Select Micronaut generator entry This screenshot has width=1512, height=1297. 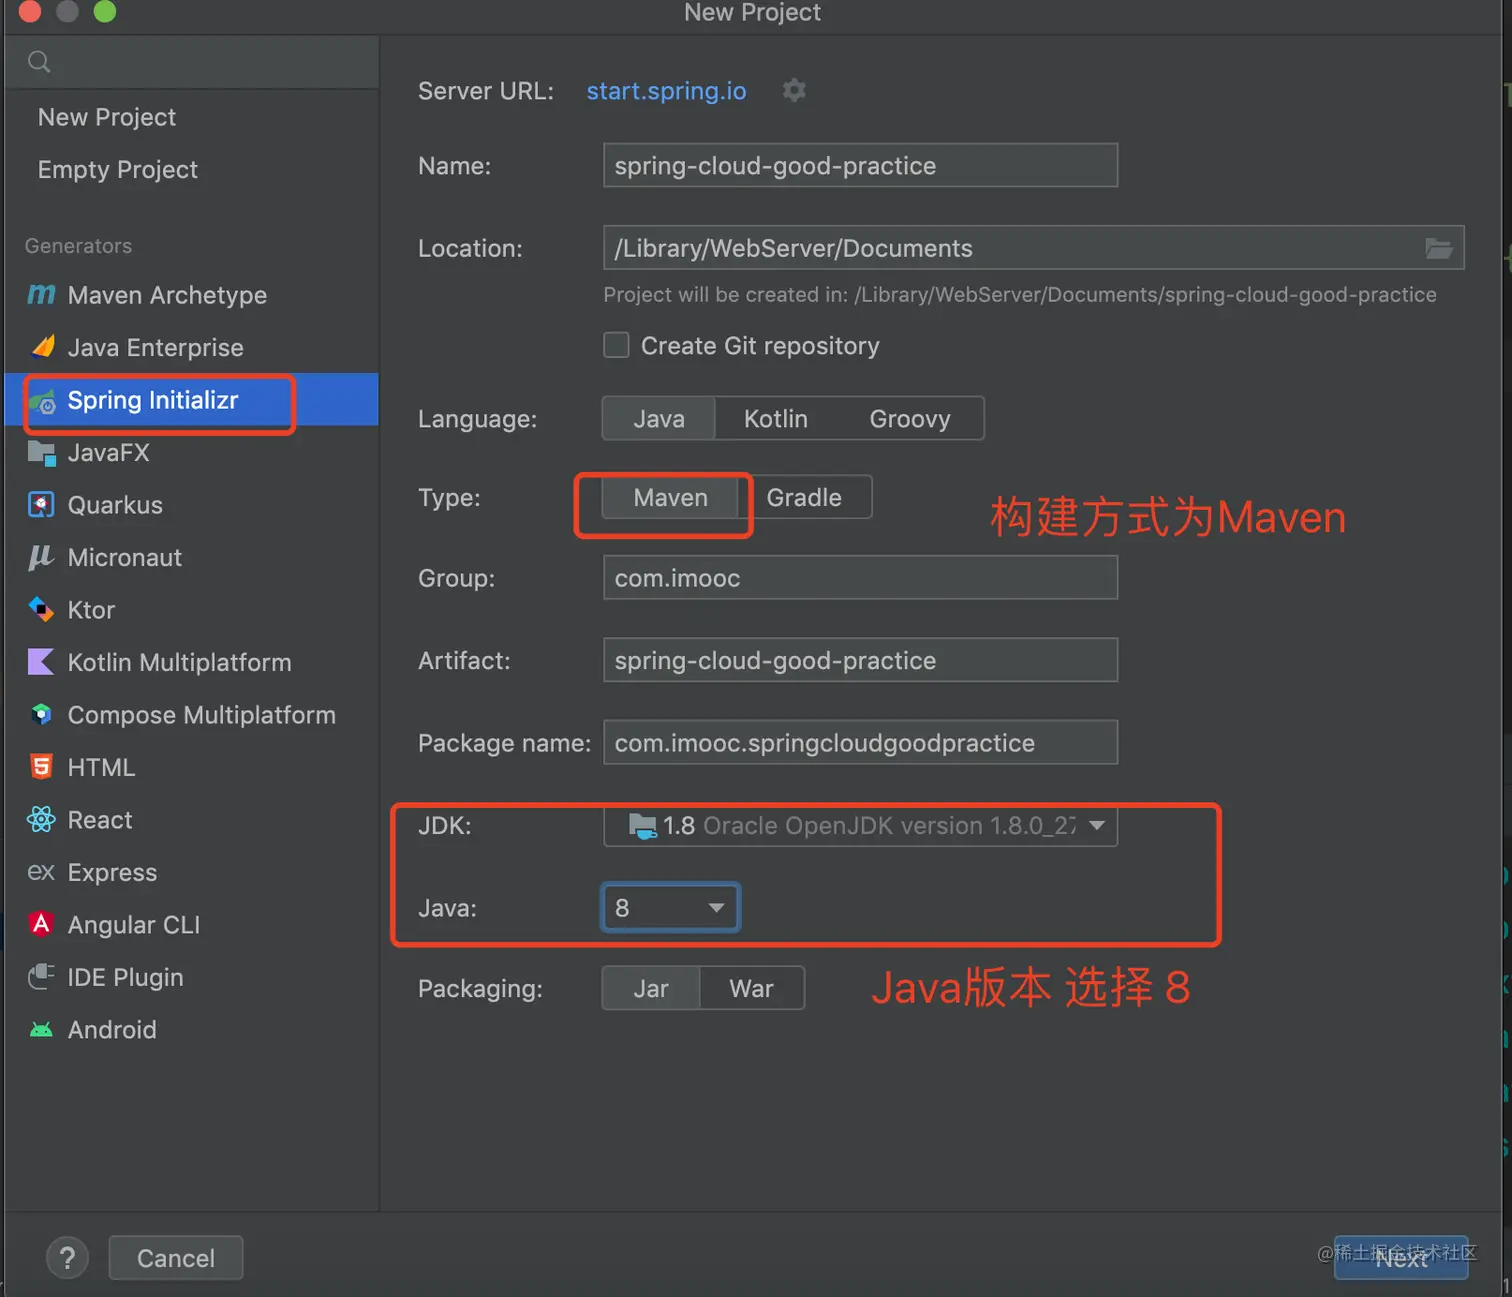tap(192, 557)
